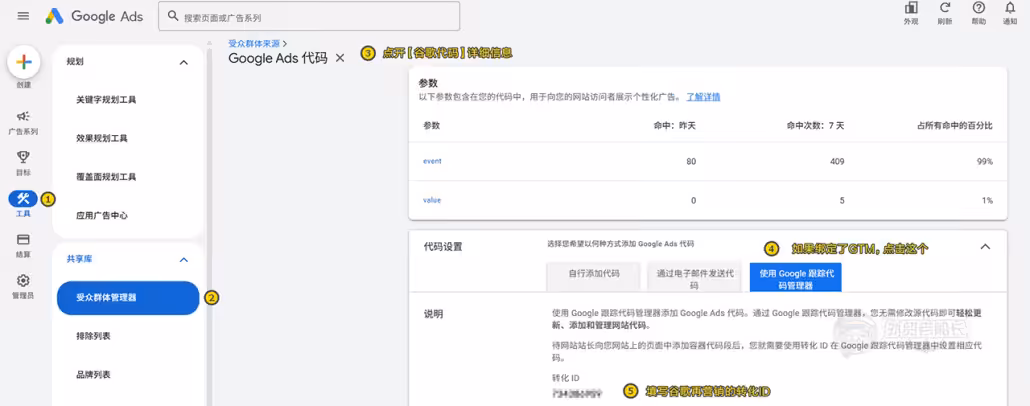
Task: Select the 通过电子邮件发送代码 tab
Action: 694,278
